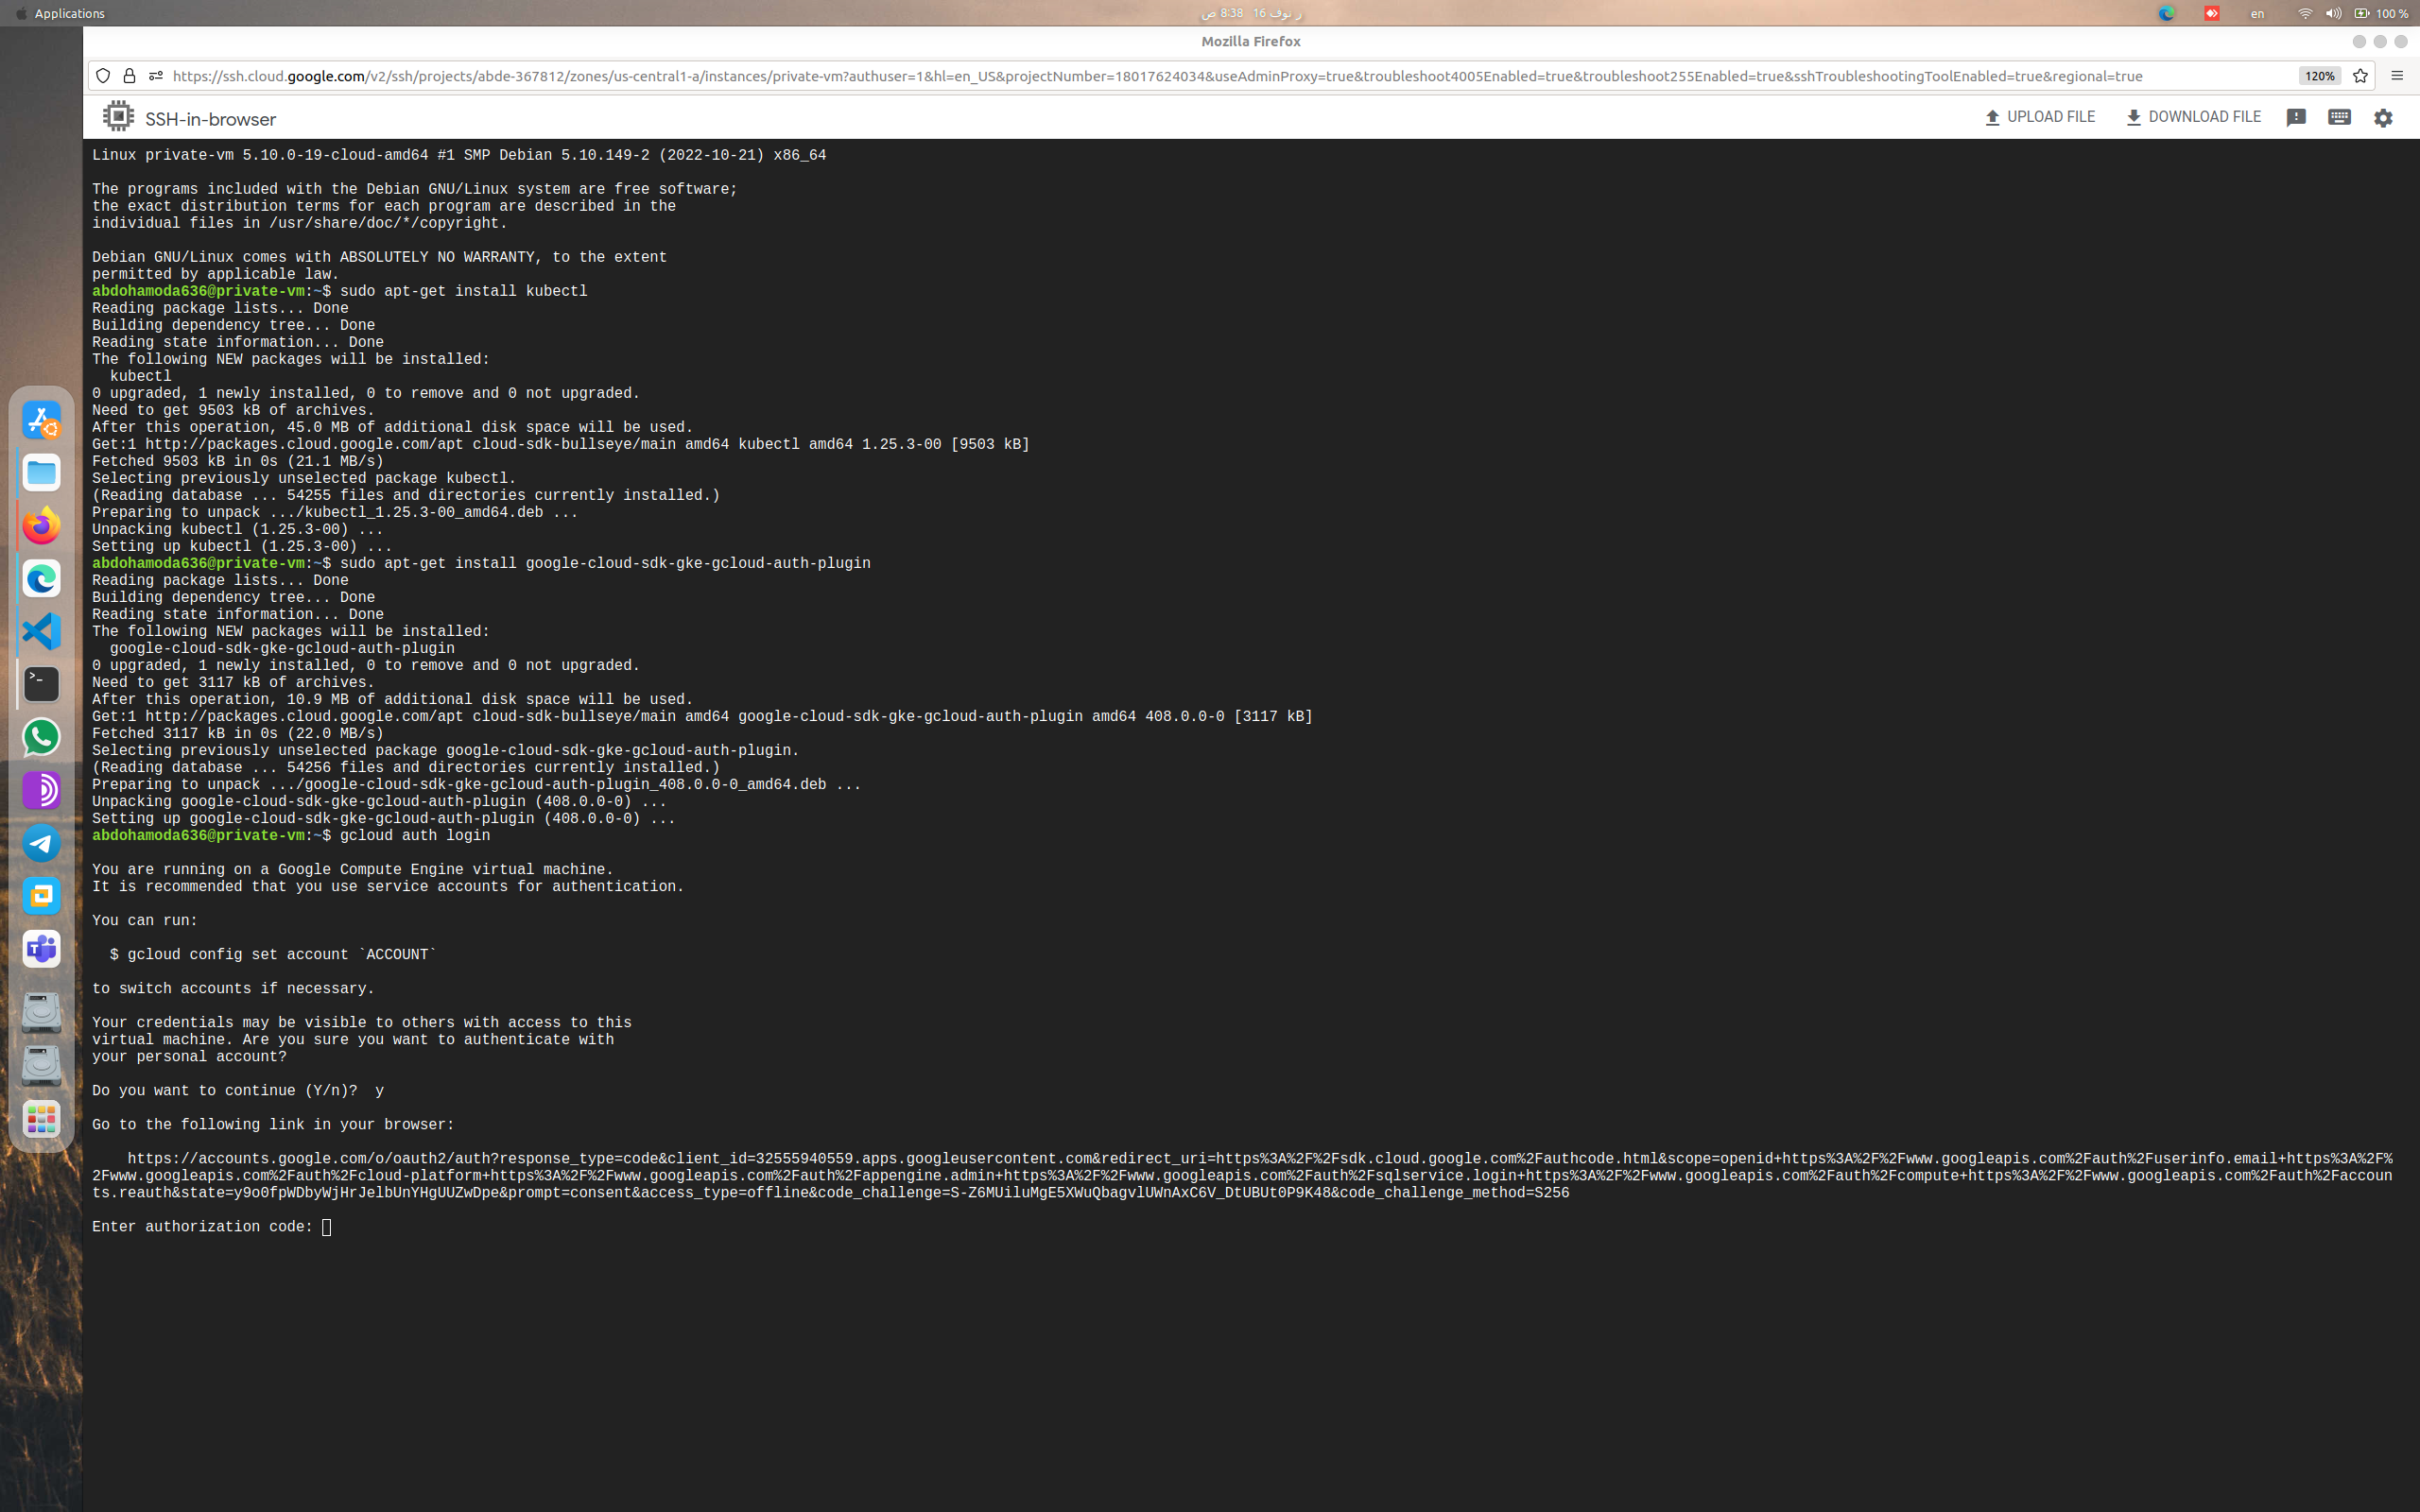
Task: Click the site connection padlock icon
Action: coord(130,76)
